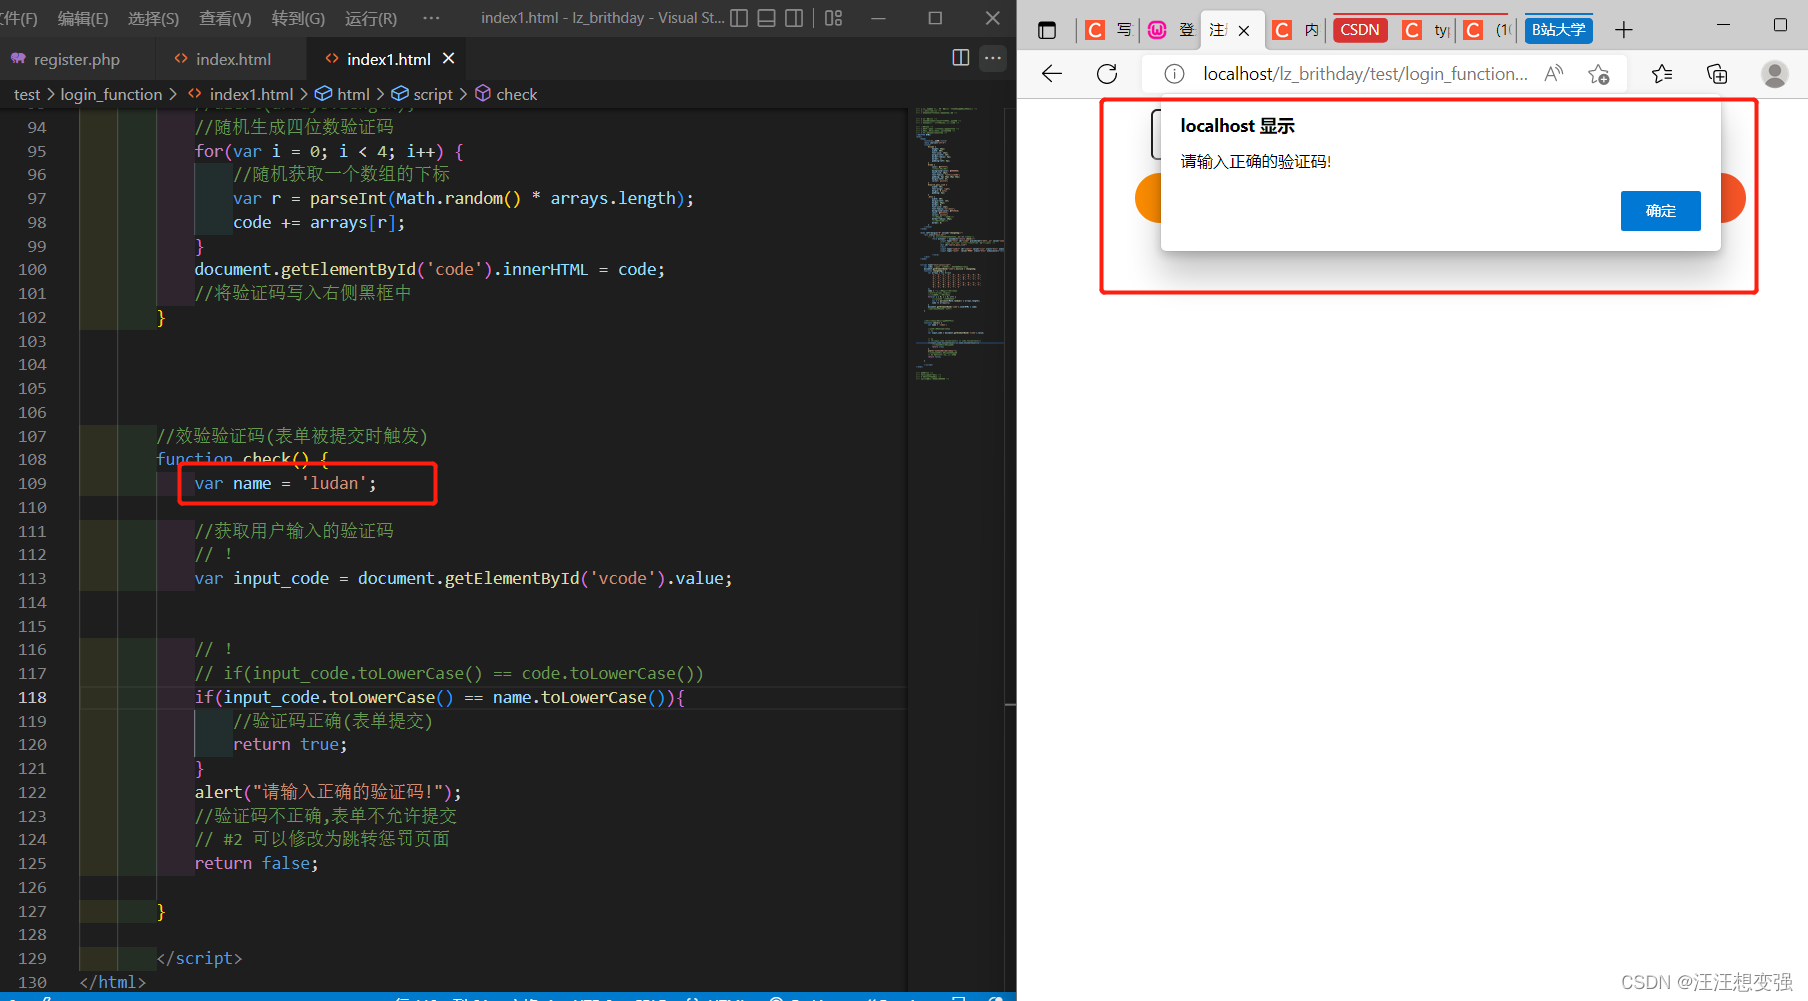This screenshot has height=1001, width=1808.
Task: Open the 运行(R) menu
Action: tap(371, 18)
